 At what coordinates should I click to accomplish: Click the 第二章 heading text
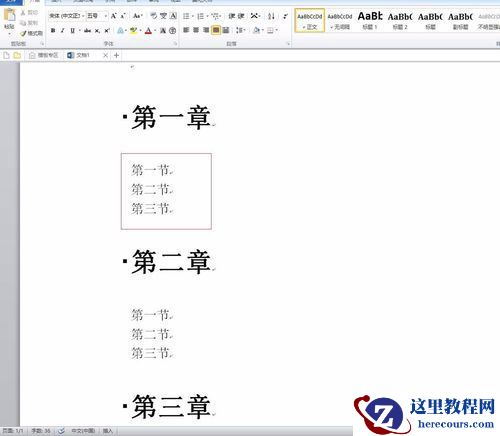coord(171,262)
